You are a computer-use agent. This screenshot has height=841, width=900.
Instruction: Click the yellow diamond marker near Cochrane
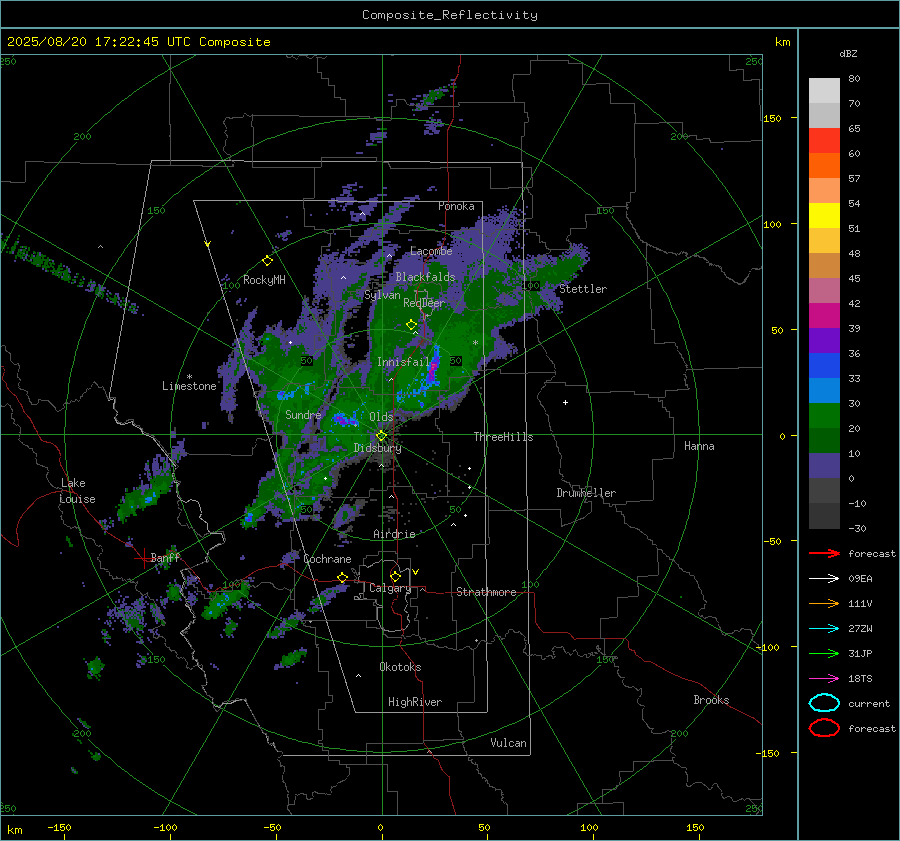[342, 577]
